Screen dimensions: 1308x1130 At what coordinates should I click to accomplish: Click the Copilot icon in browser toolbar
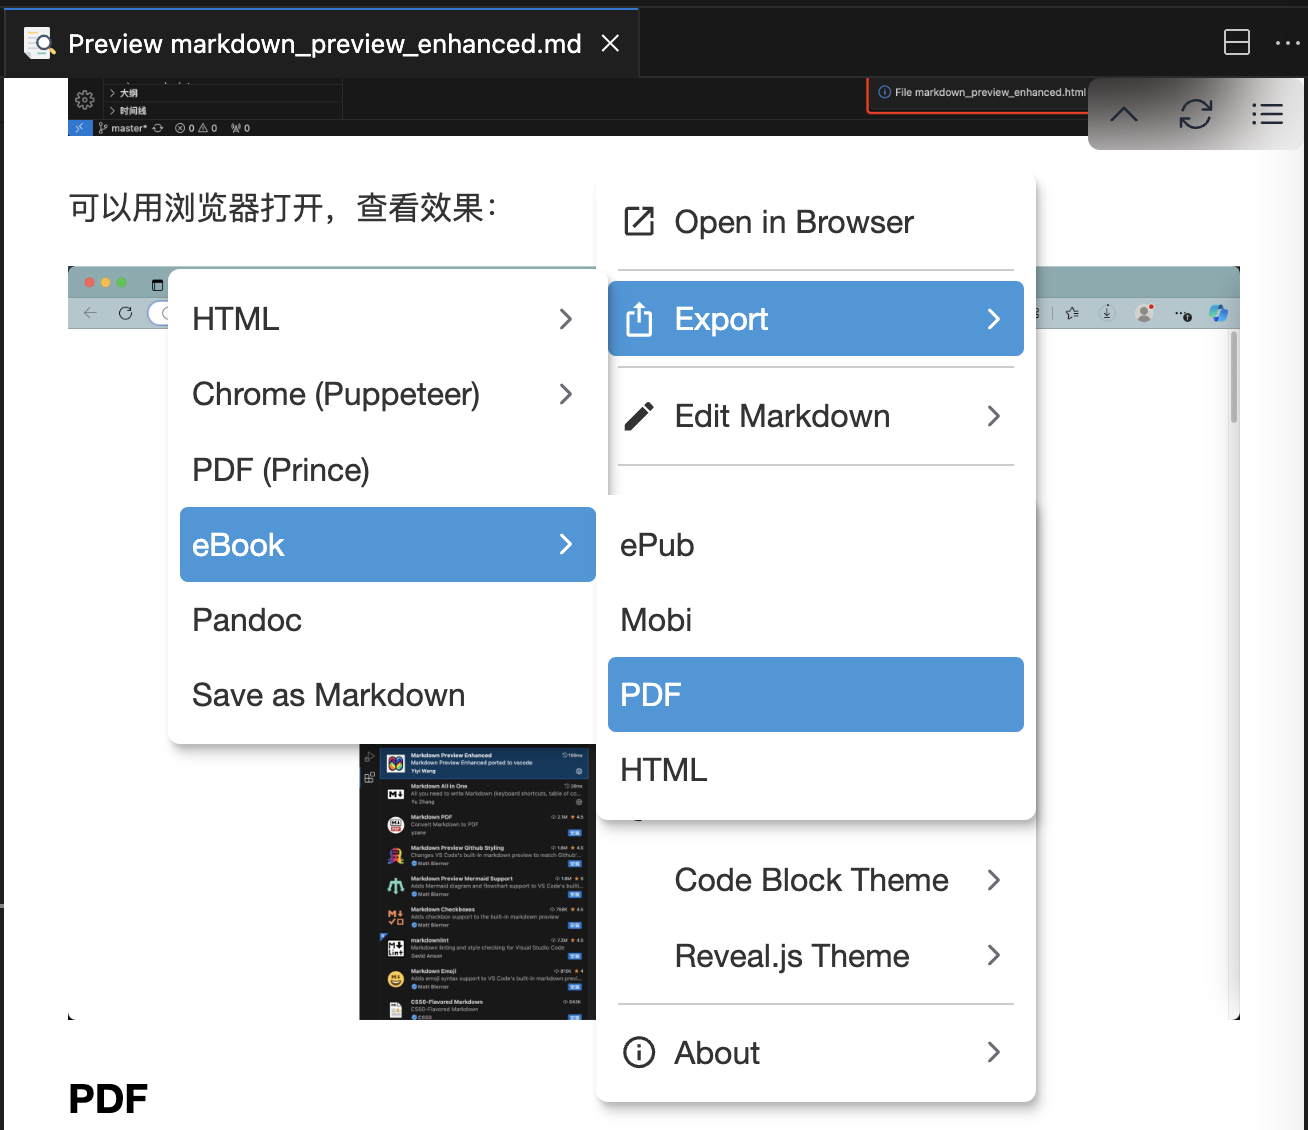click(x=1218, y=313)
